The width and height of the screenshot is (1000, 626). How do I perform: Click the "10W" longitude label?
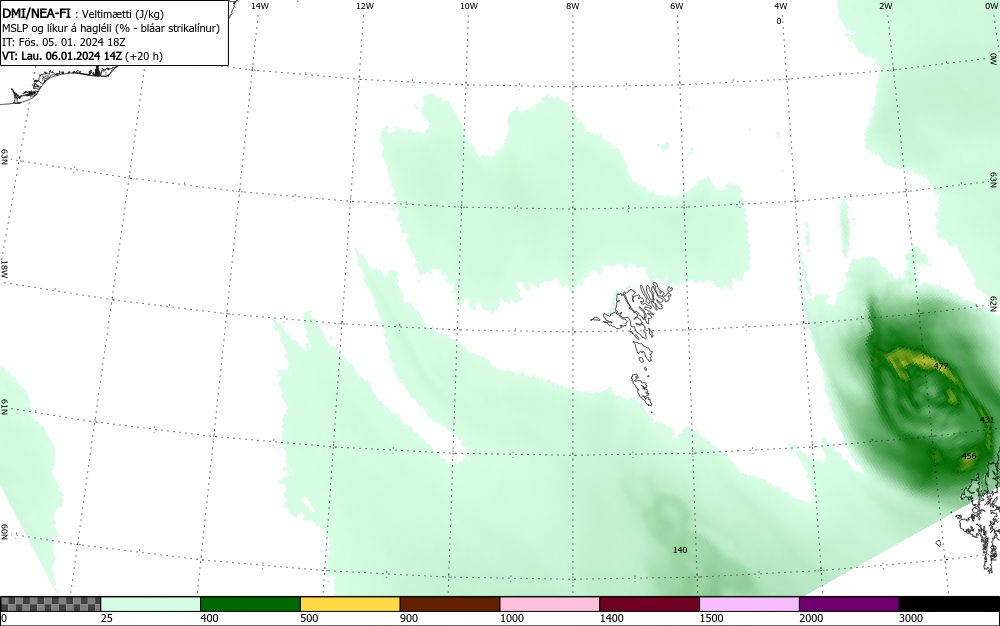(469, 6)
